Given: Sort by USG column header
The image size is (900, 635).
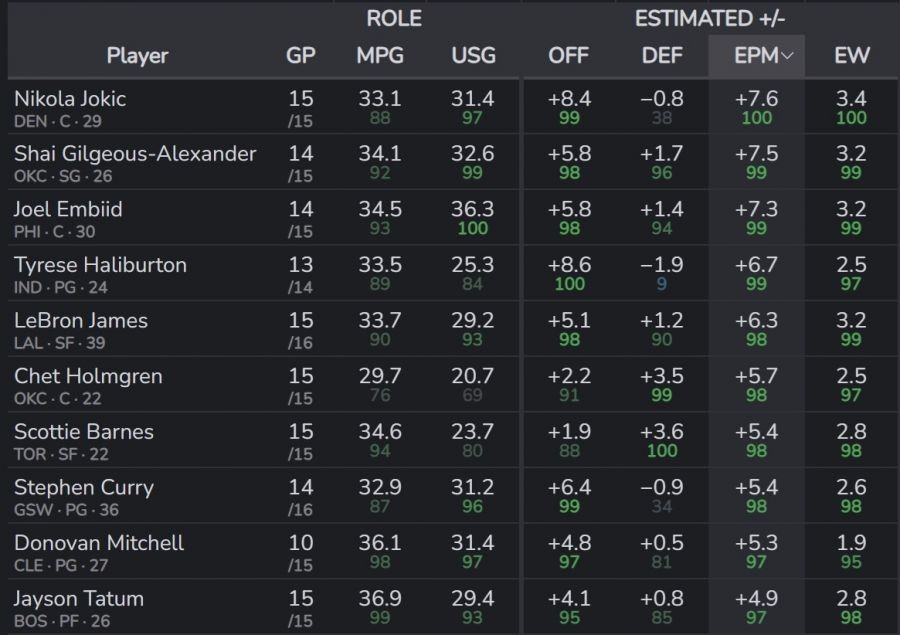Looking at the screenshot, I should [473, 56].
